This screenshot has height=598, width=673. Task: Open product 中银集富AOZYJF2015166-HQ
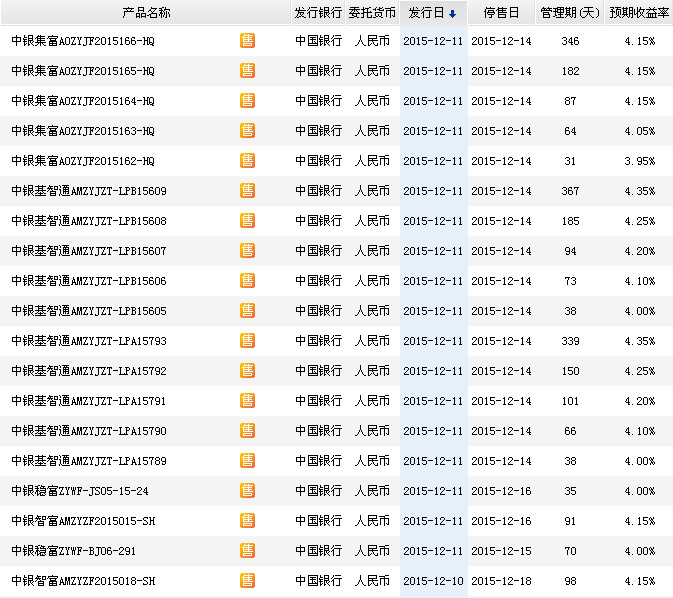click(83, 41)
